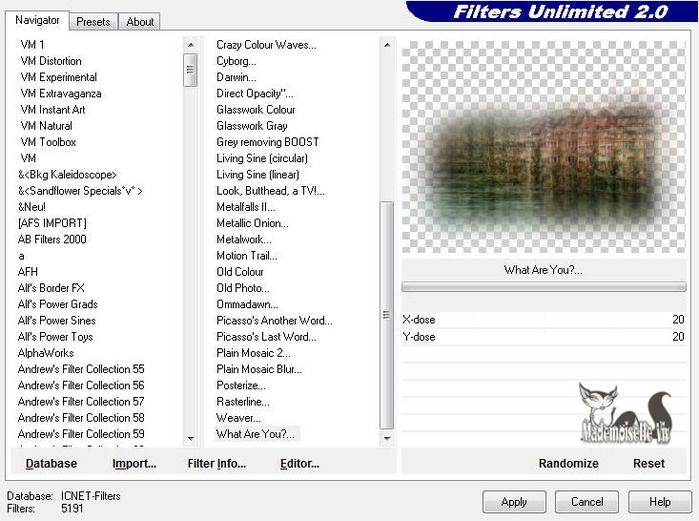
Task: Select VM Extravaganza category
Action: 61,93
